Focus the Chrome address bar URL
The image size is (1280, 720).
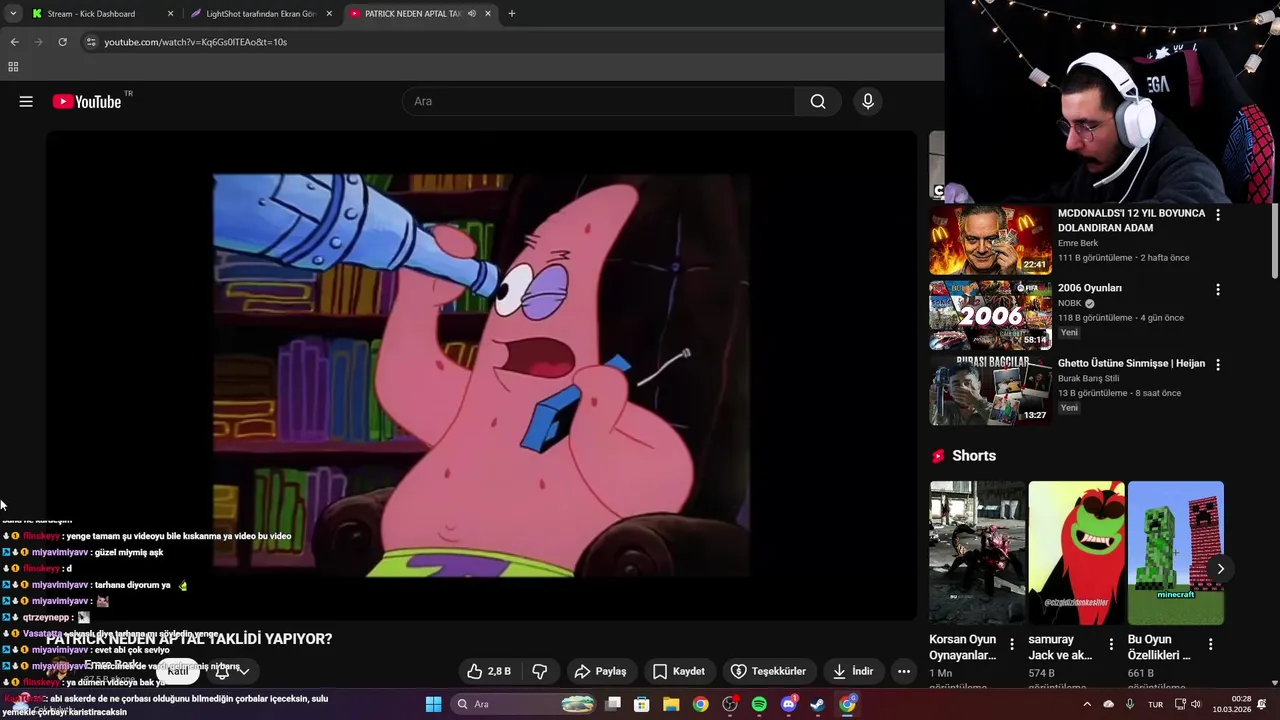click(x=195, y=42)
